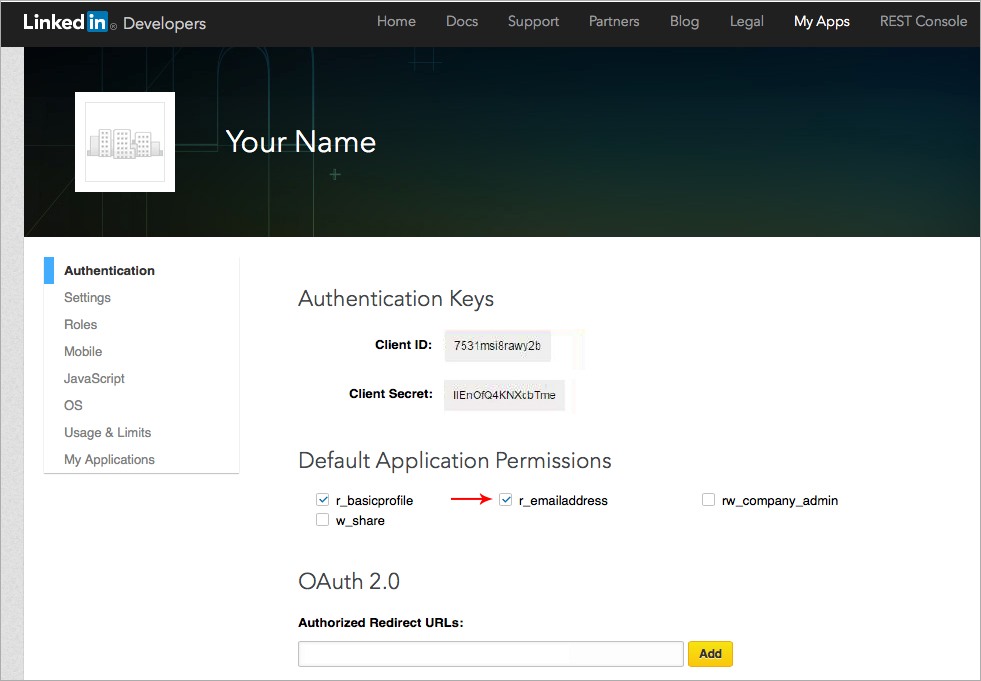This screenshot has width=981, height=681.
Task: Click the company building placeholder image
Action: (x=125, y=142)
